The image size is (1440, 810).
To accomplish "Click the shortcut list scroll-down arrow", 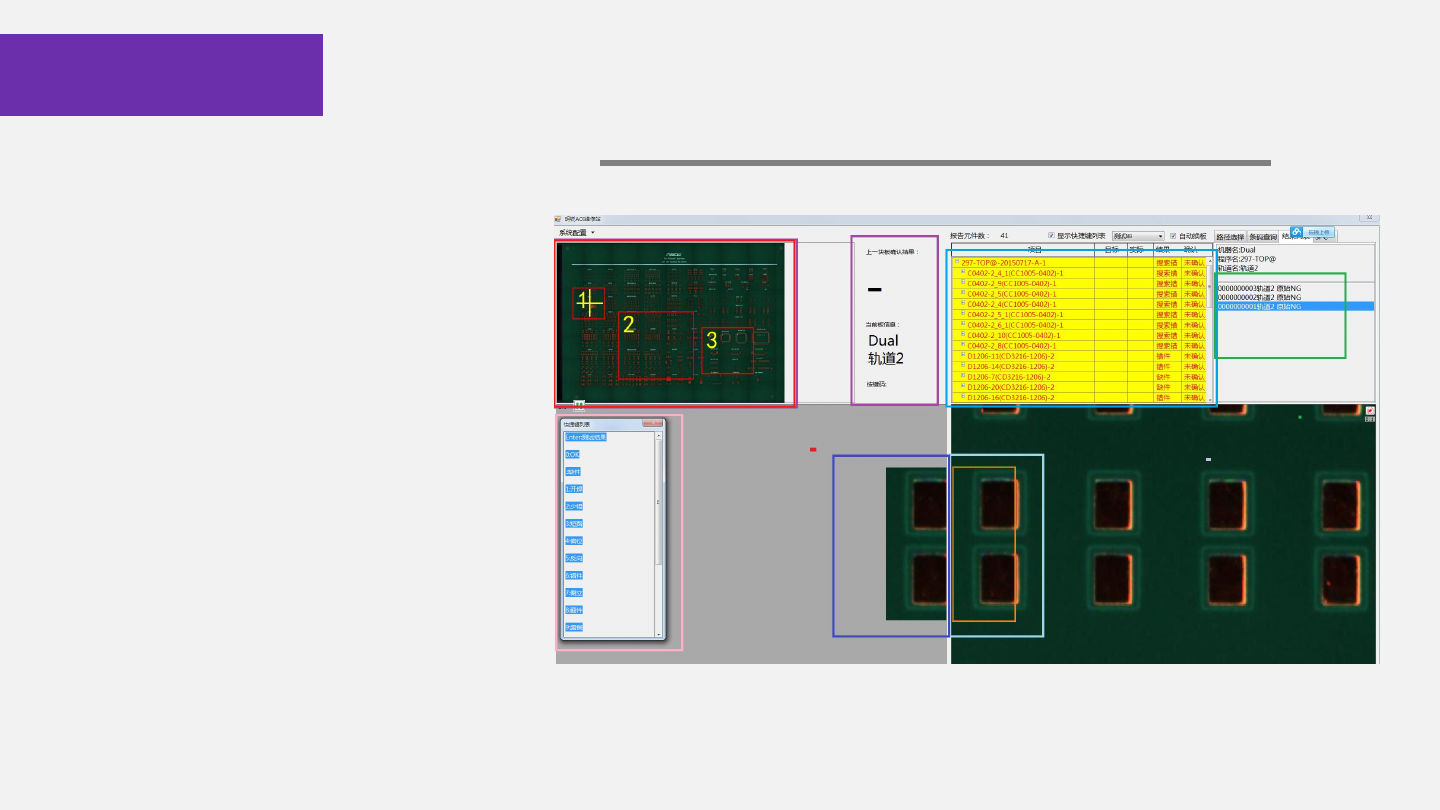I will [x=658, y=634].
